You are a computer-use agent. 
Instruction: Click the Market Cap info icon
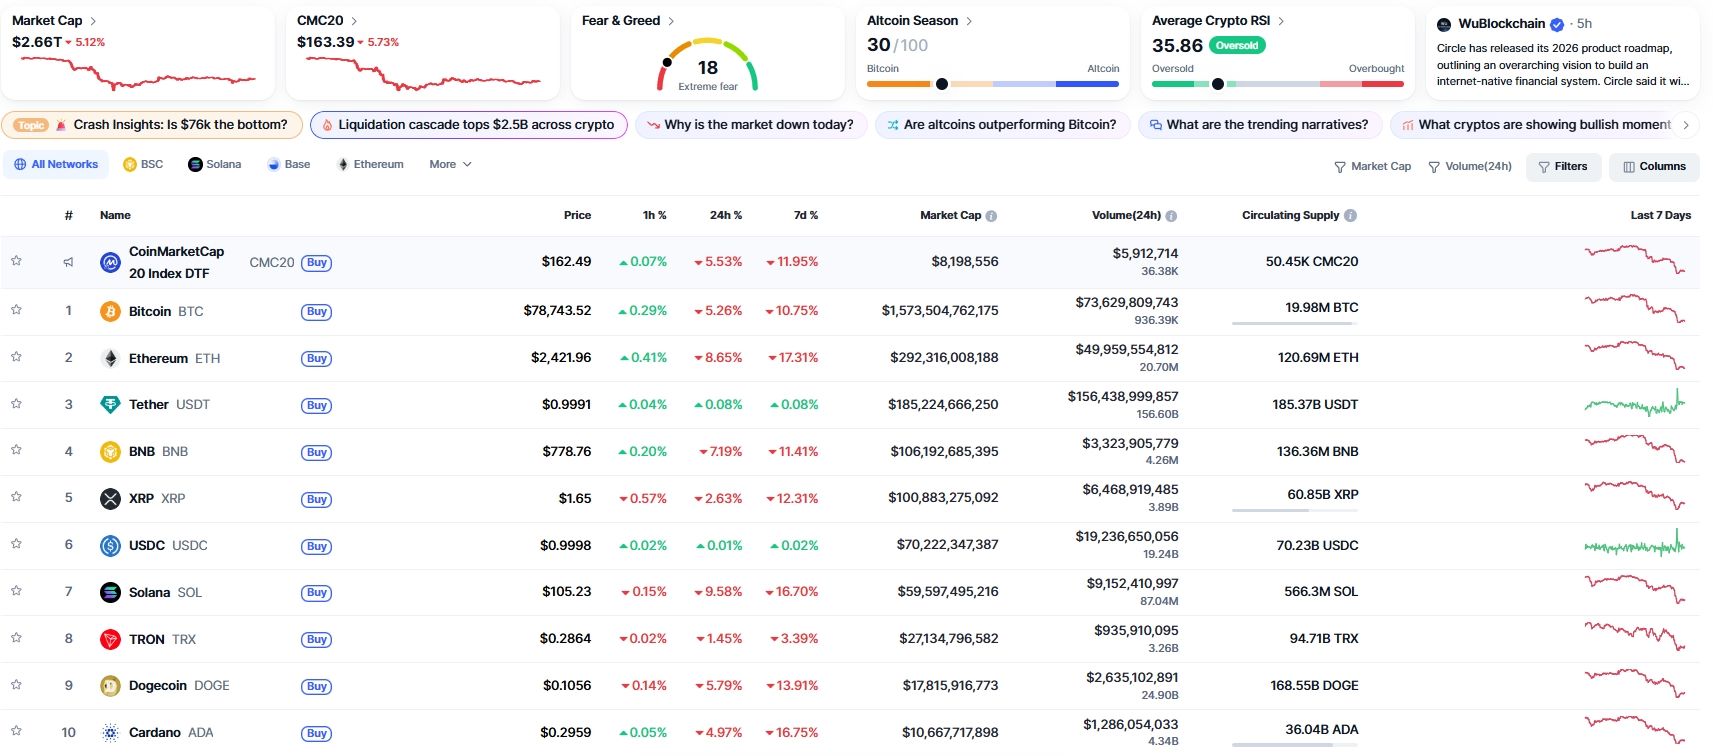[991, 216]
